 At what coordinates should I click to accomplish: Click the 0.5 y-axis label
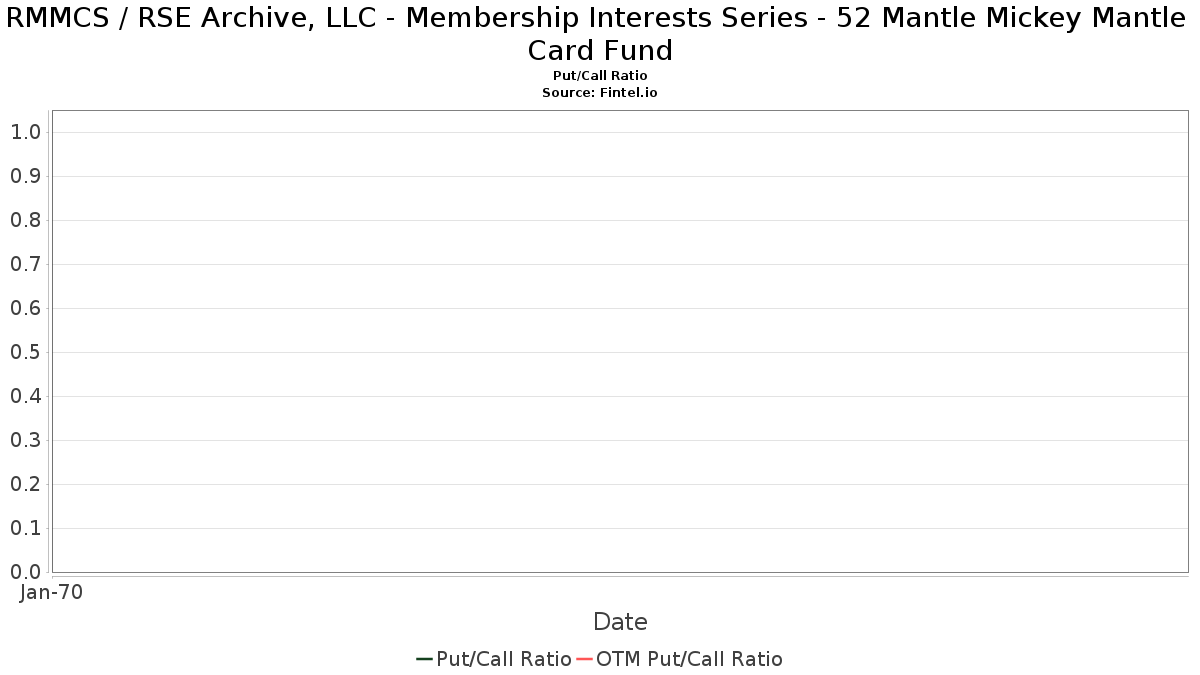click(25, 352)
